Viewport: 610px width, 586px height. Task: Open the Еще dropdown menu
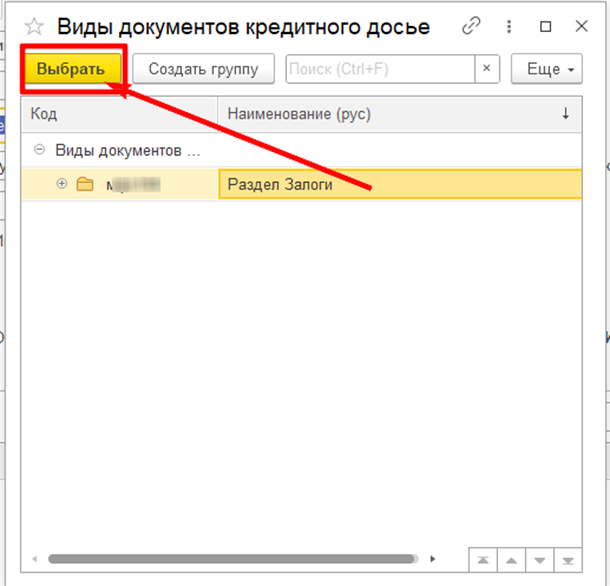point(547,69)
